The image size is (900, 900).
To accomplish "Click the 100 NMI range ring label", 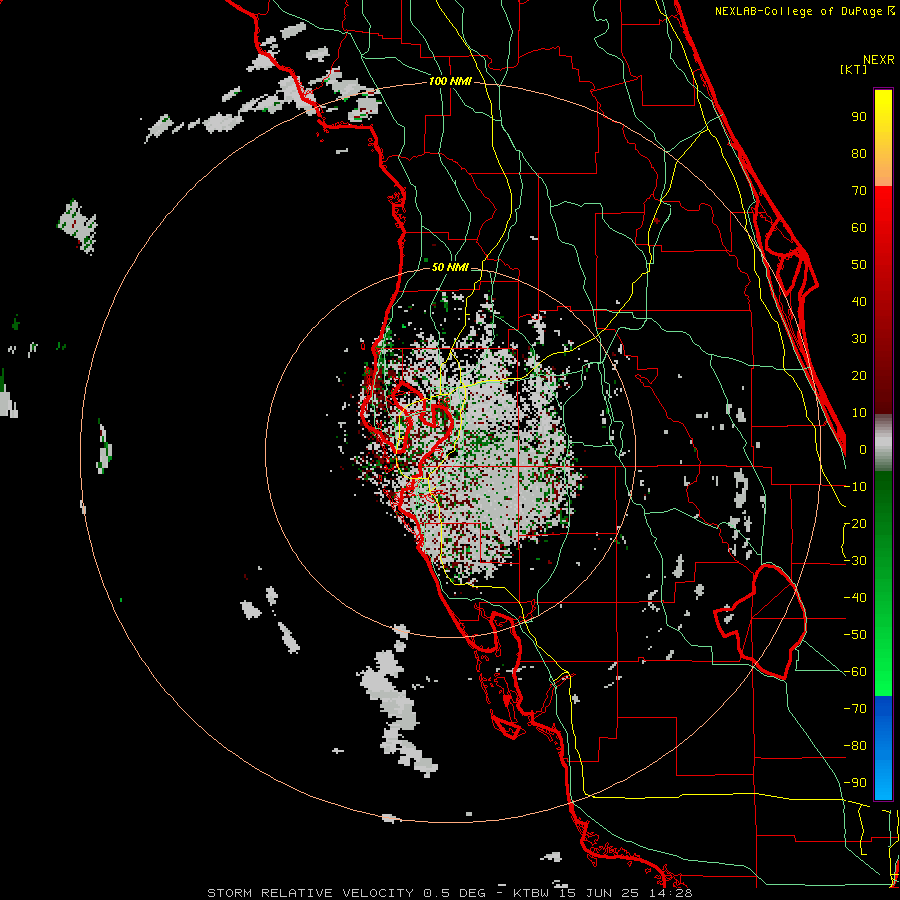I will tap(449, 82).
